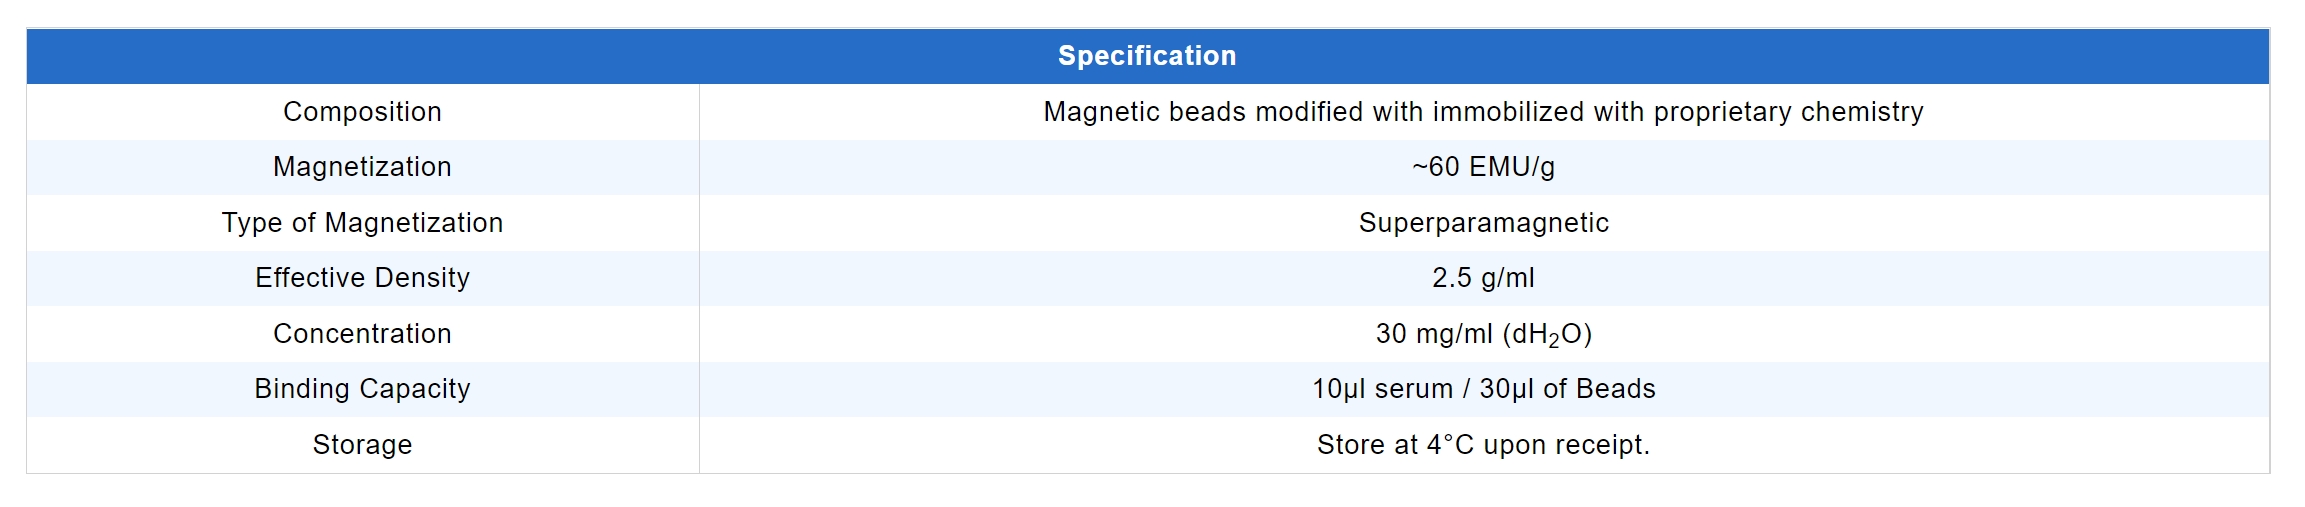Select the '10µl serum' text
Viewport: 2305px width, 507px height.
(1382, 389)
